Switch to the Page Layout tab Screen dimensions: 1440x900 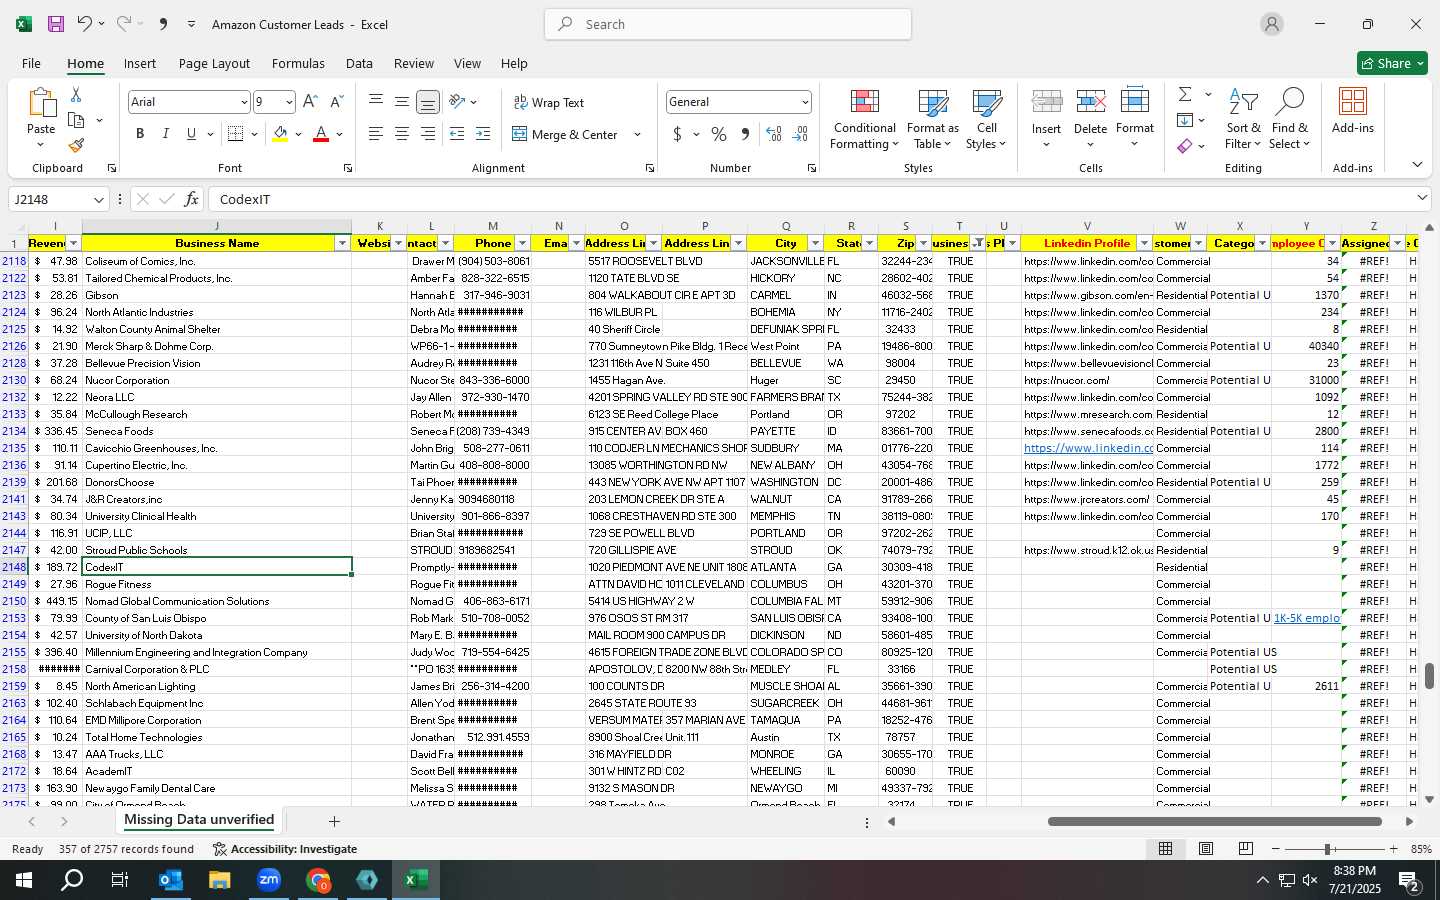pyautogui.click(x=214, y=63)
